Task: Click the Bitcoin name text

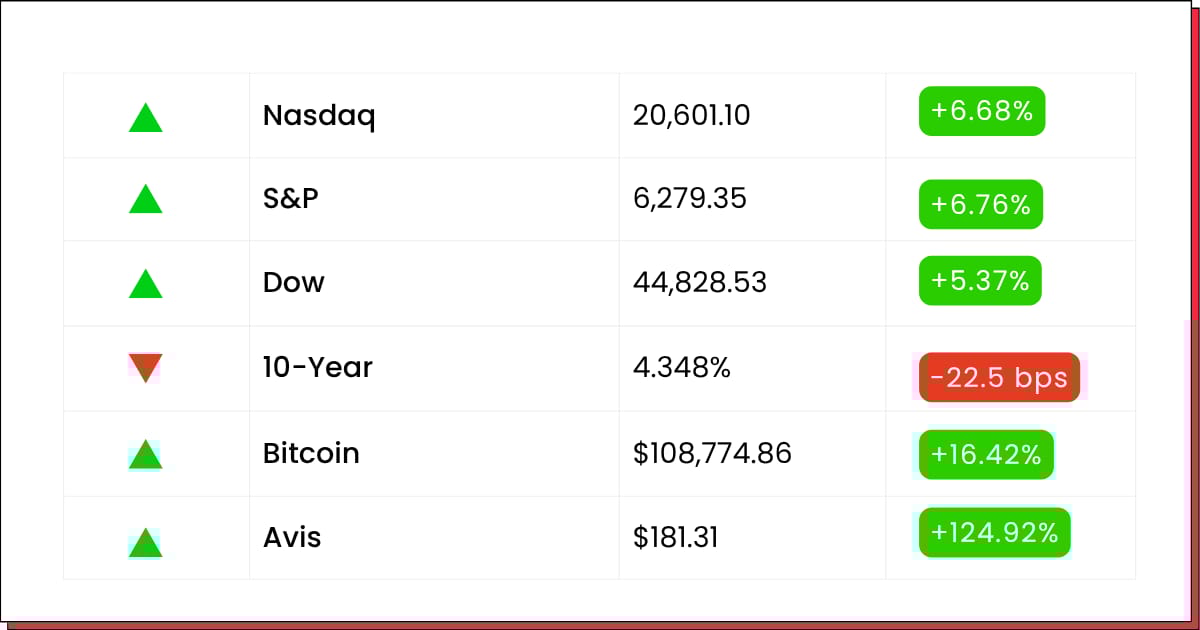Action: (311, 453)
